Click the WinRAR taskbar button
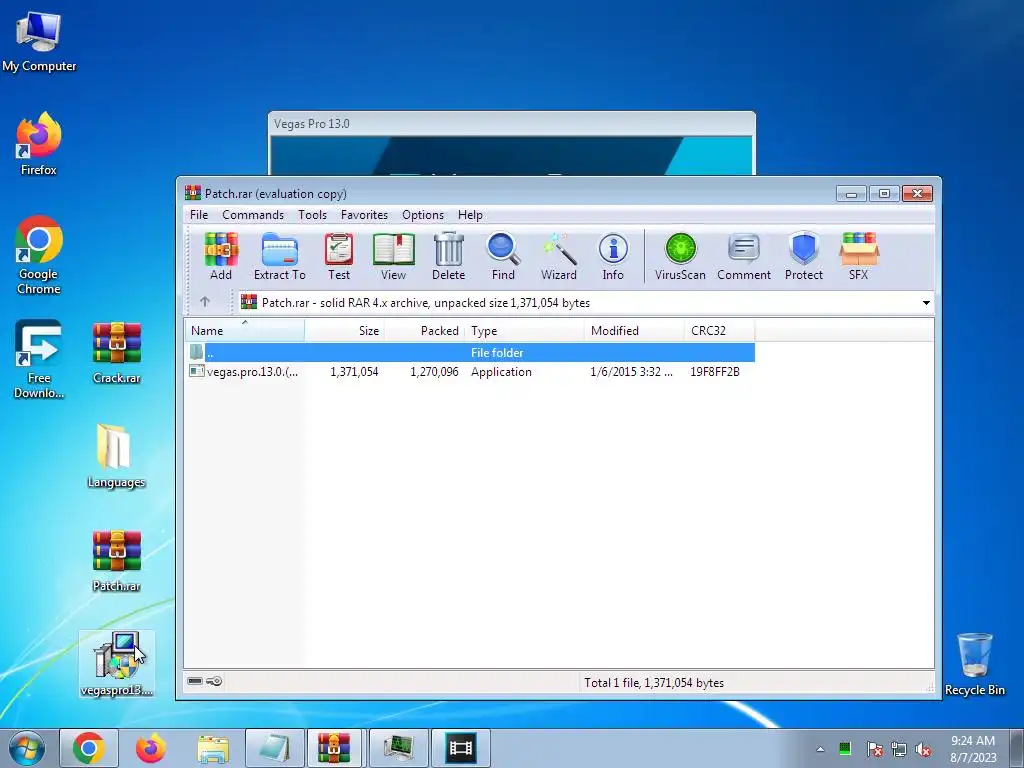The height and width of the screenshot is (768, 1024). pos(334,748)
